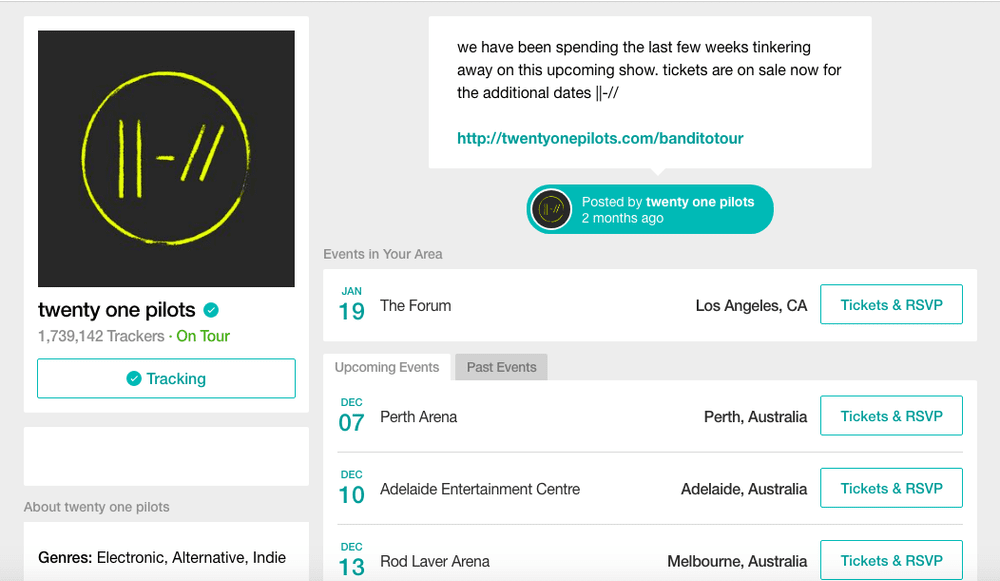Click Tickets & RSVP for Perth Arena

click(x=891, y=416)
